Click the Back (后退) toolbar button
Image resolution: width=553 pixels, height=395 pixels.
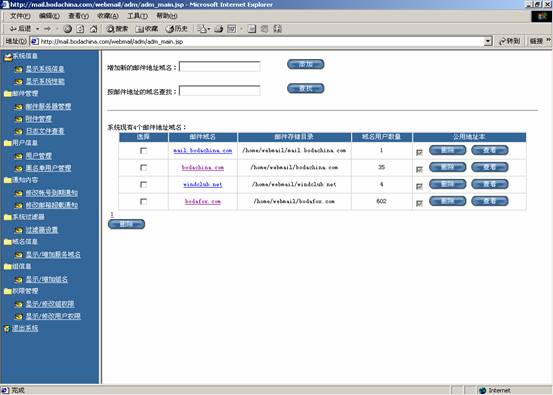(x=20, y=29)
